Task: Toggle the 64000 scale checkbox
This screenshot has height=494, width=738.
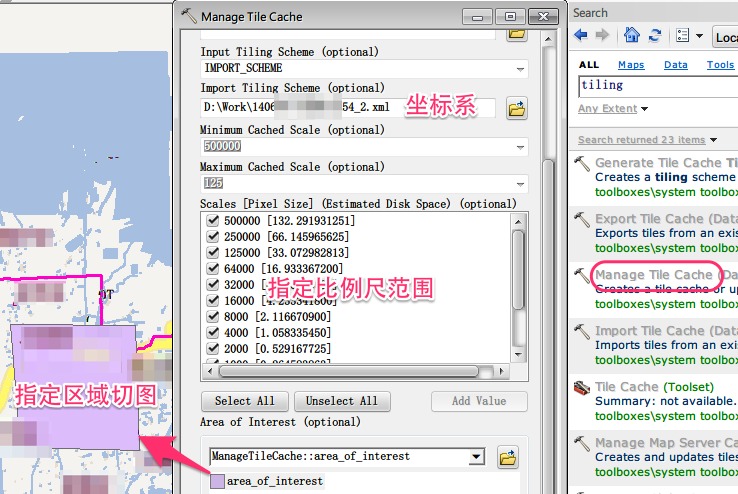Action: 211,269
